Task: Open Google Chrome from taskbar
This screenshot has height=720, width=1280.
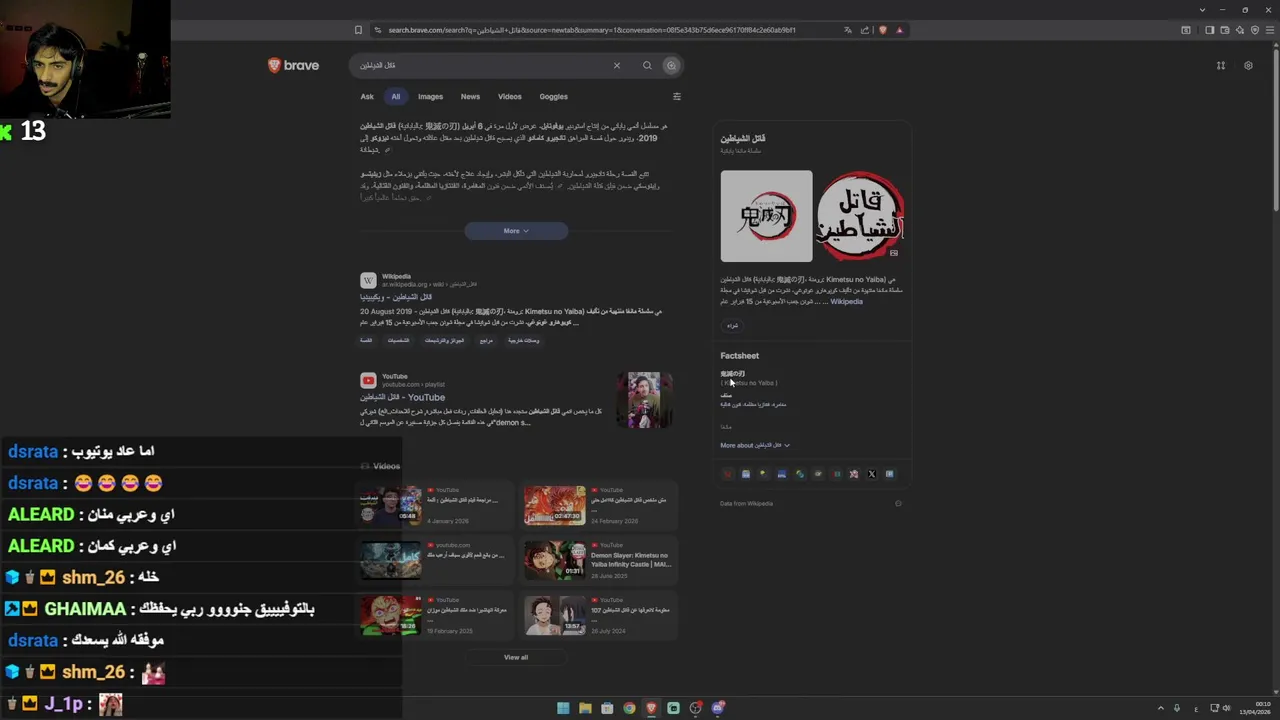Action: point(629,708)
